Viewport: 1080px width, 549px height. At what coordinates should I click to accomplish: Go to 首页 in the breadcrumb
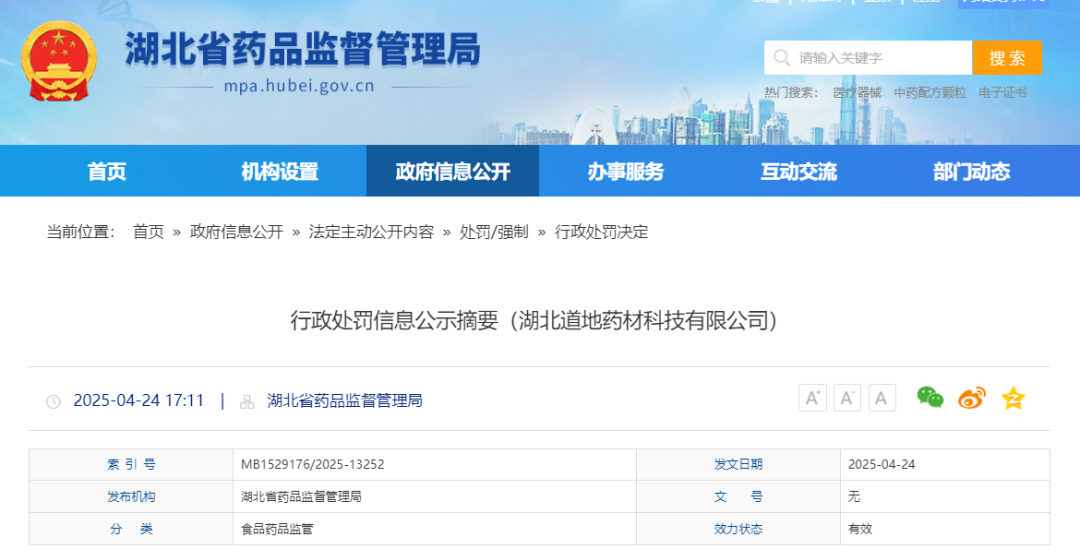pyautogui.click(x=148, y=232)
